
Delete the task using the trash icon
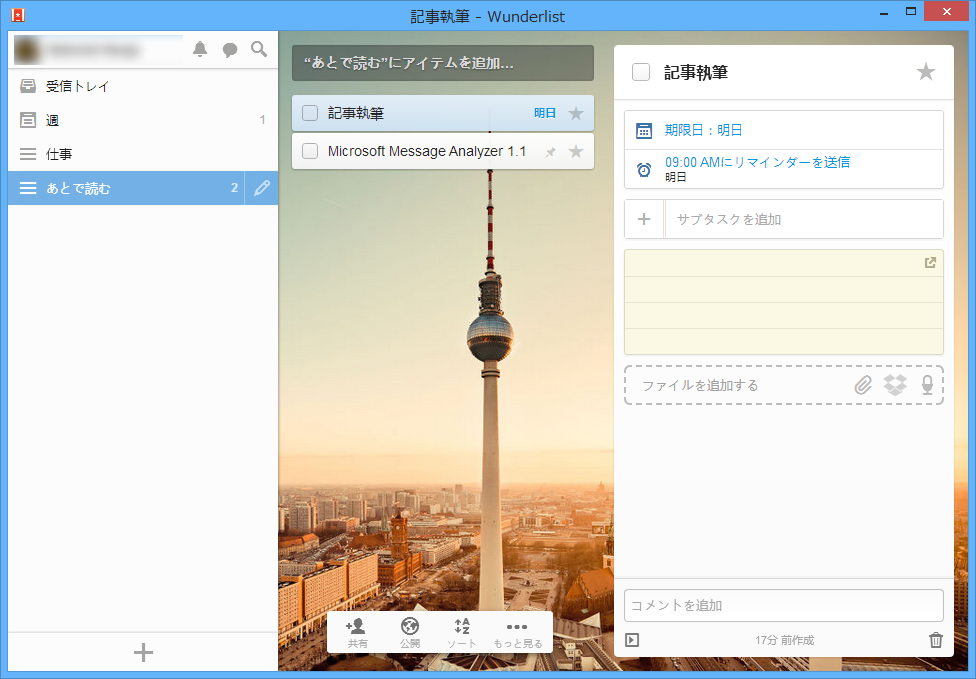[936, 640]
